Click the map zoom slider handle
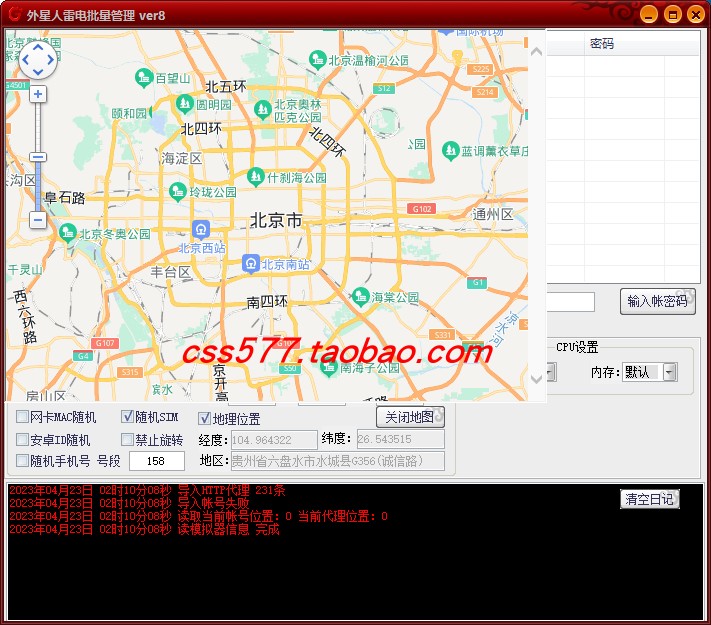This screenshot has width=711, height=625. tap(38, 157)
